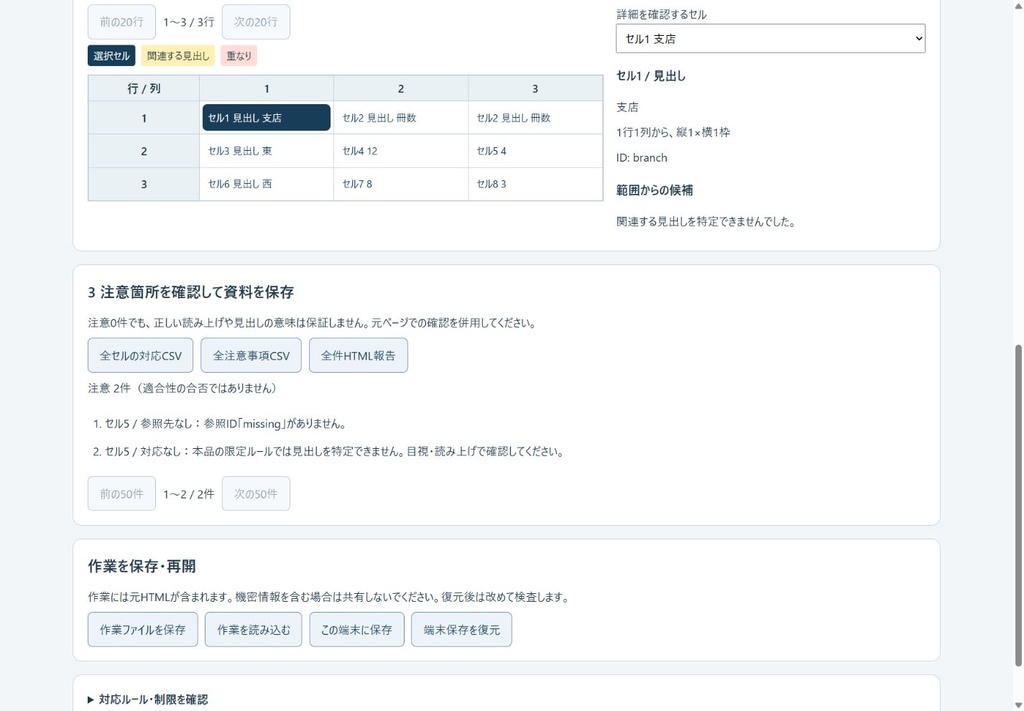Click セル1 / 見出し detail heading

click(x=650, y=76)
